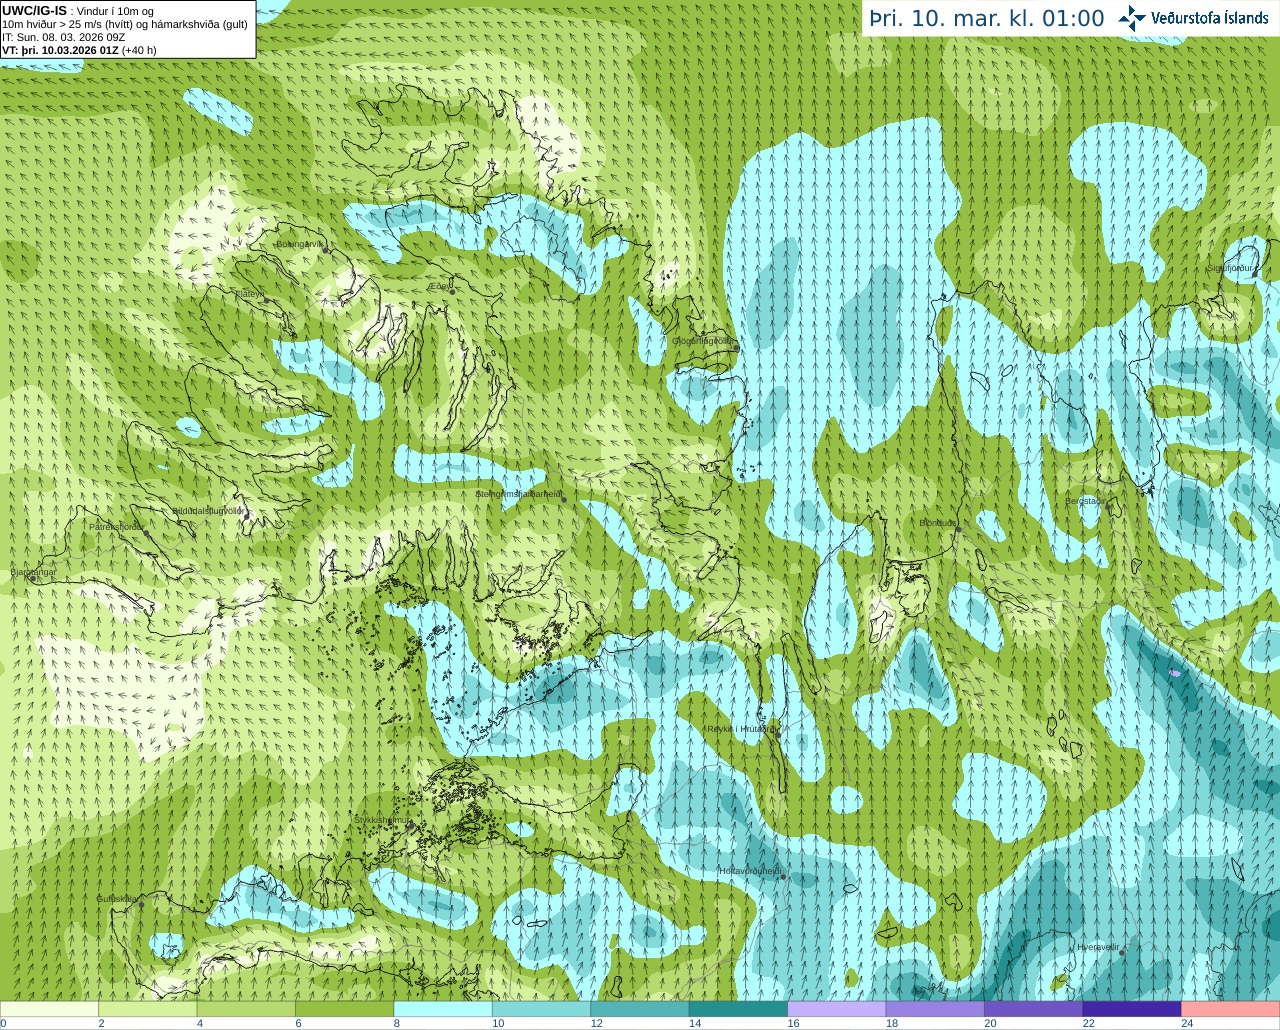Click the 'IT: Sun. 08. 03. 2026 09Z' line
Viewport: 1280px width, 1030px height.
pos(64,37)
